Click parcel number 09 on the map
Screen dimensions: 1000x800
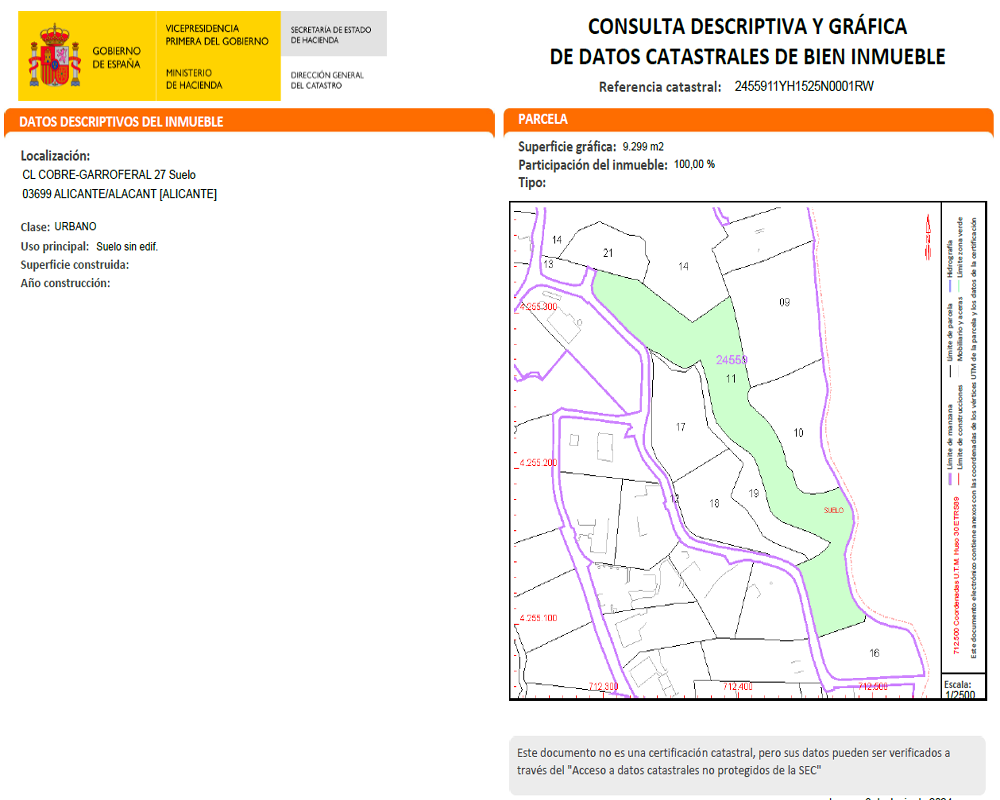point(784,302)
